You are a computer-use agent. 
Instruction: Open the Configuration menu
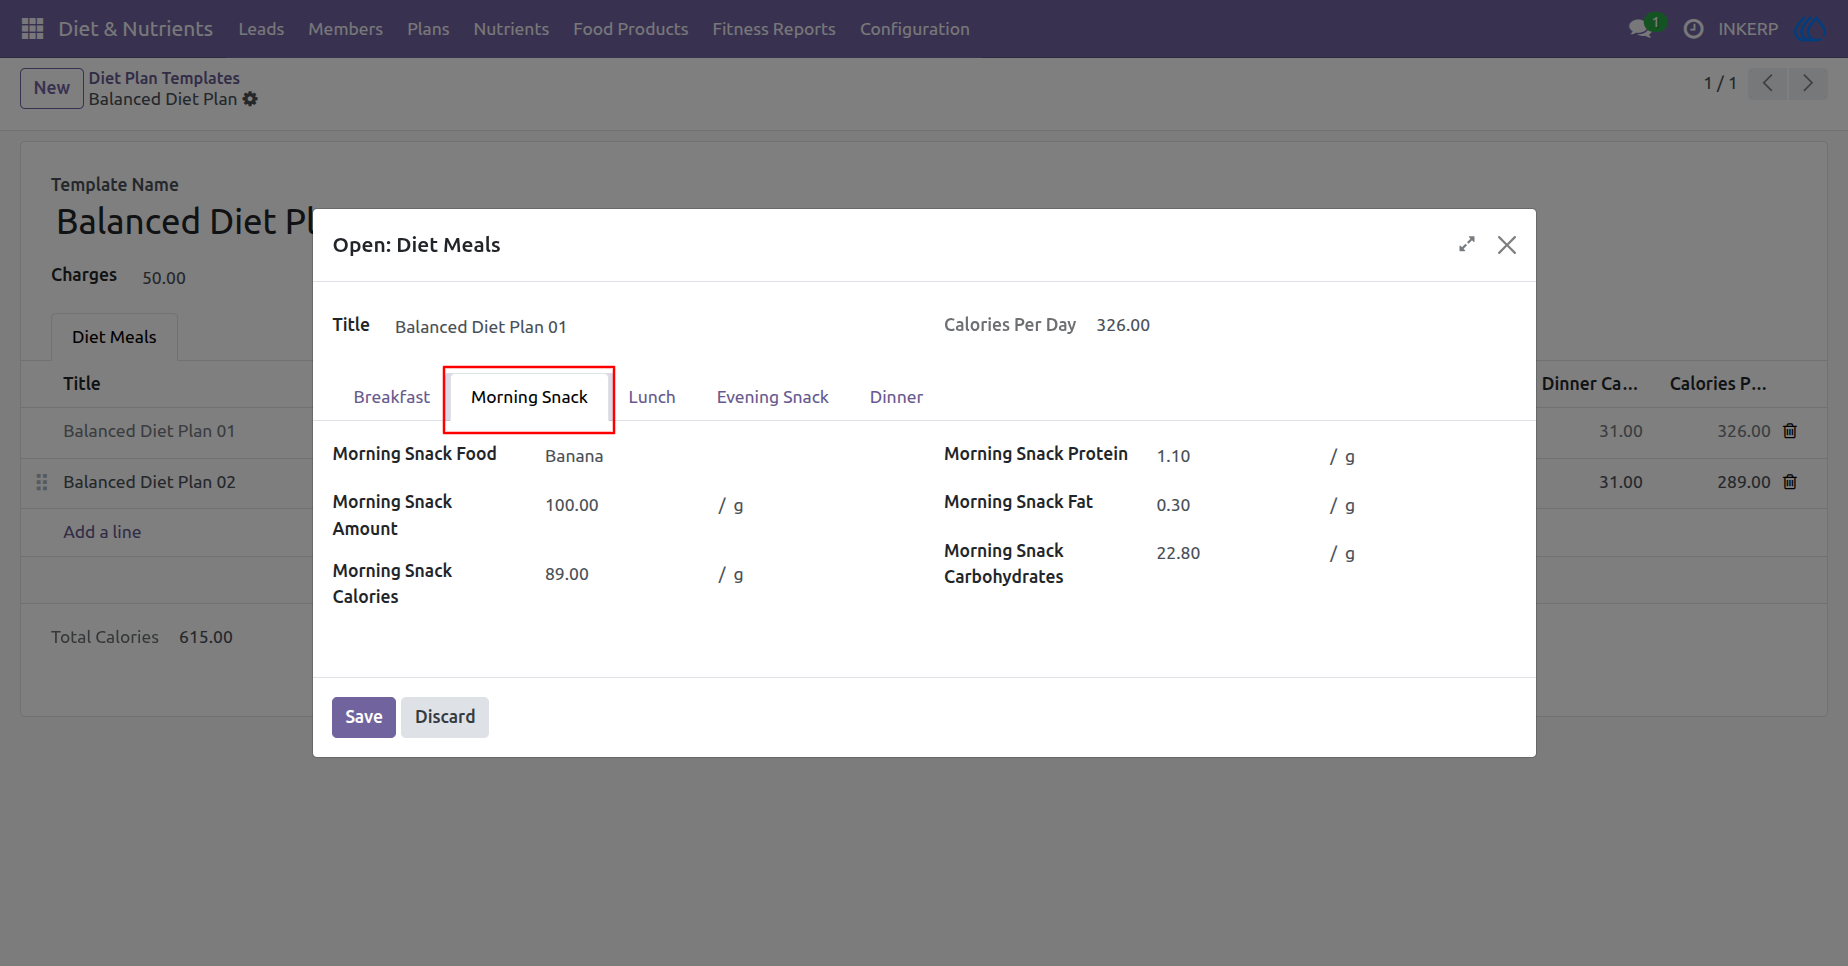(x=915, y=29)
